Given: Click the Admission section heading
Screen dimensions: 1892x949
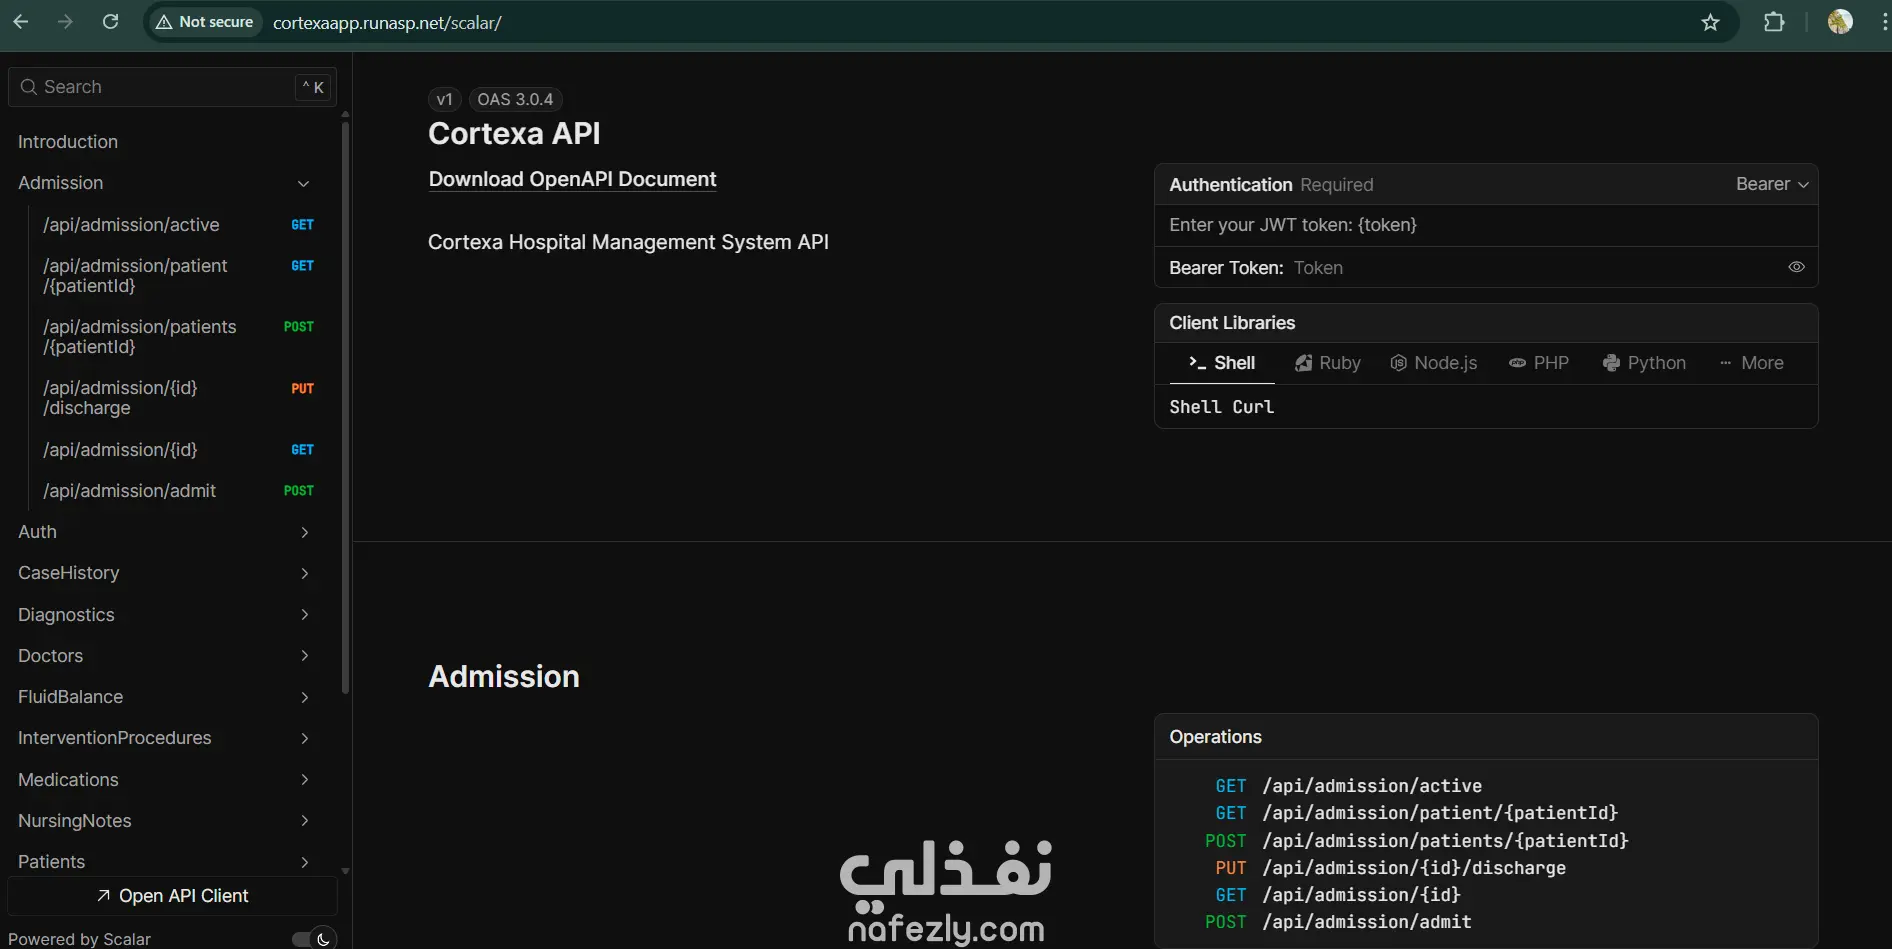Looking at the screenshot, I should pos(504,677).
